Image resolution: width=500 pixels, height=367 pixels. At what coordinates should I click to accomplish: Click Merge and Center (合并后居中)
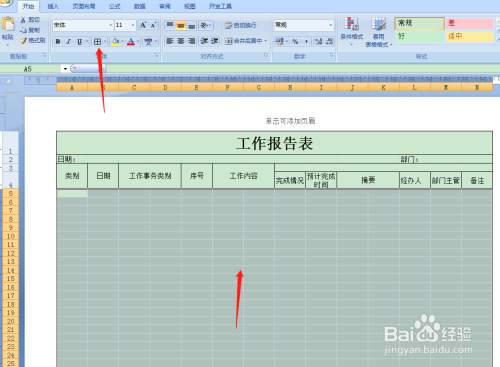tap(244, 41)
